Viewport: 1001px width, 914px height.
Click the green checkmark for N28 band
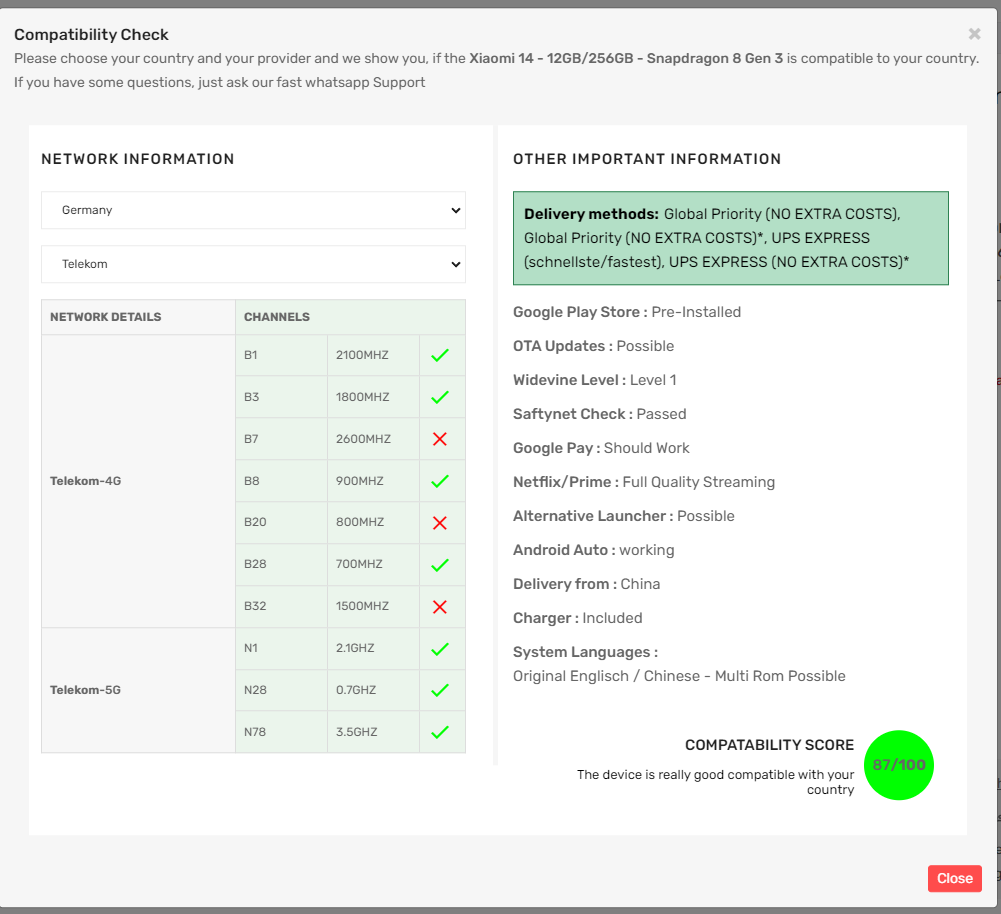click(439, 690)
